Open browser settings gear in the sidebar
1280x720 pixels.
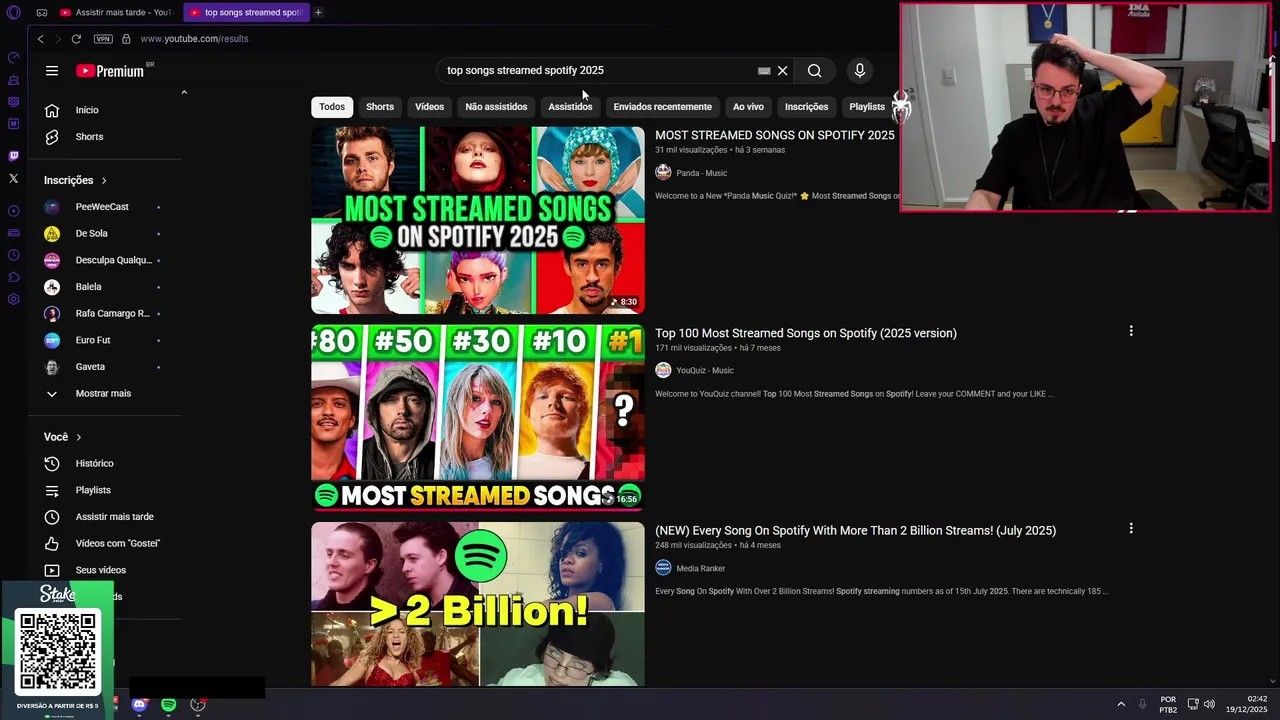click(13, 299)
